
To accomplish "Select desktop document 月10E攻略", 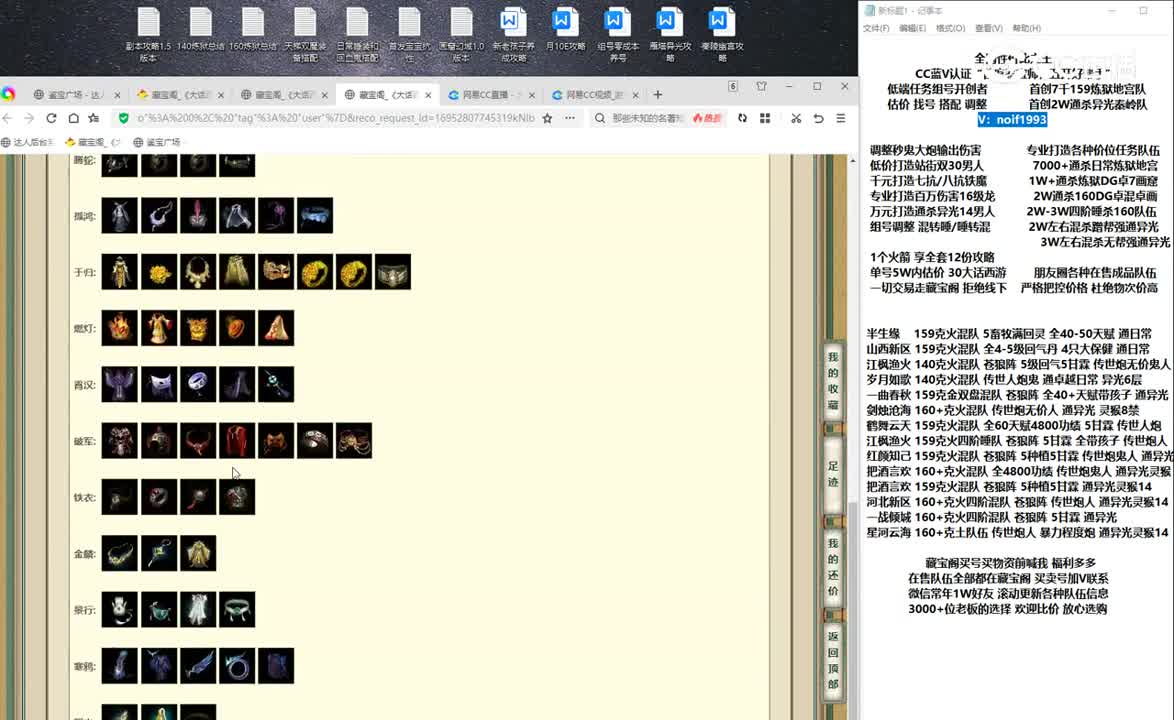I will (x=565, y=30).
